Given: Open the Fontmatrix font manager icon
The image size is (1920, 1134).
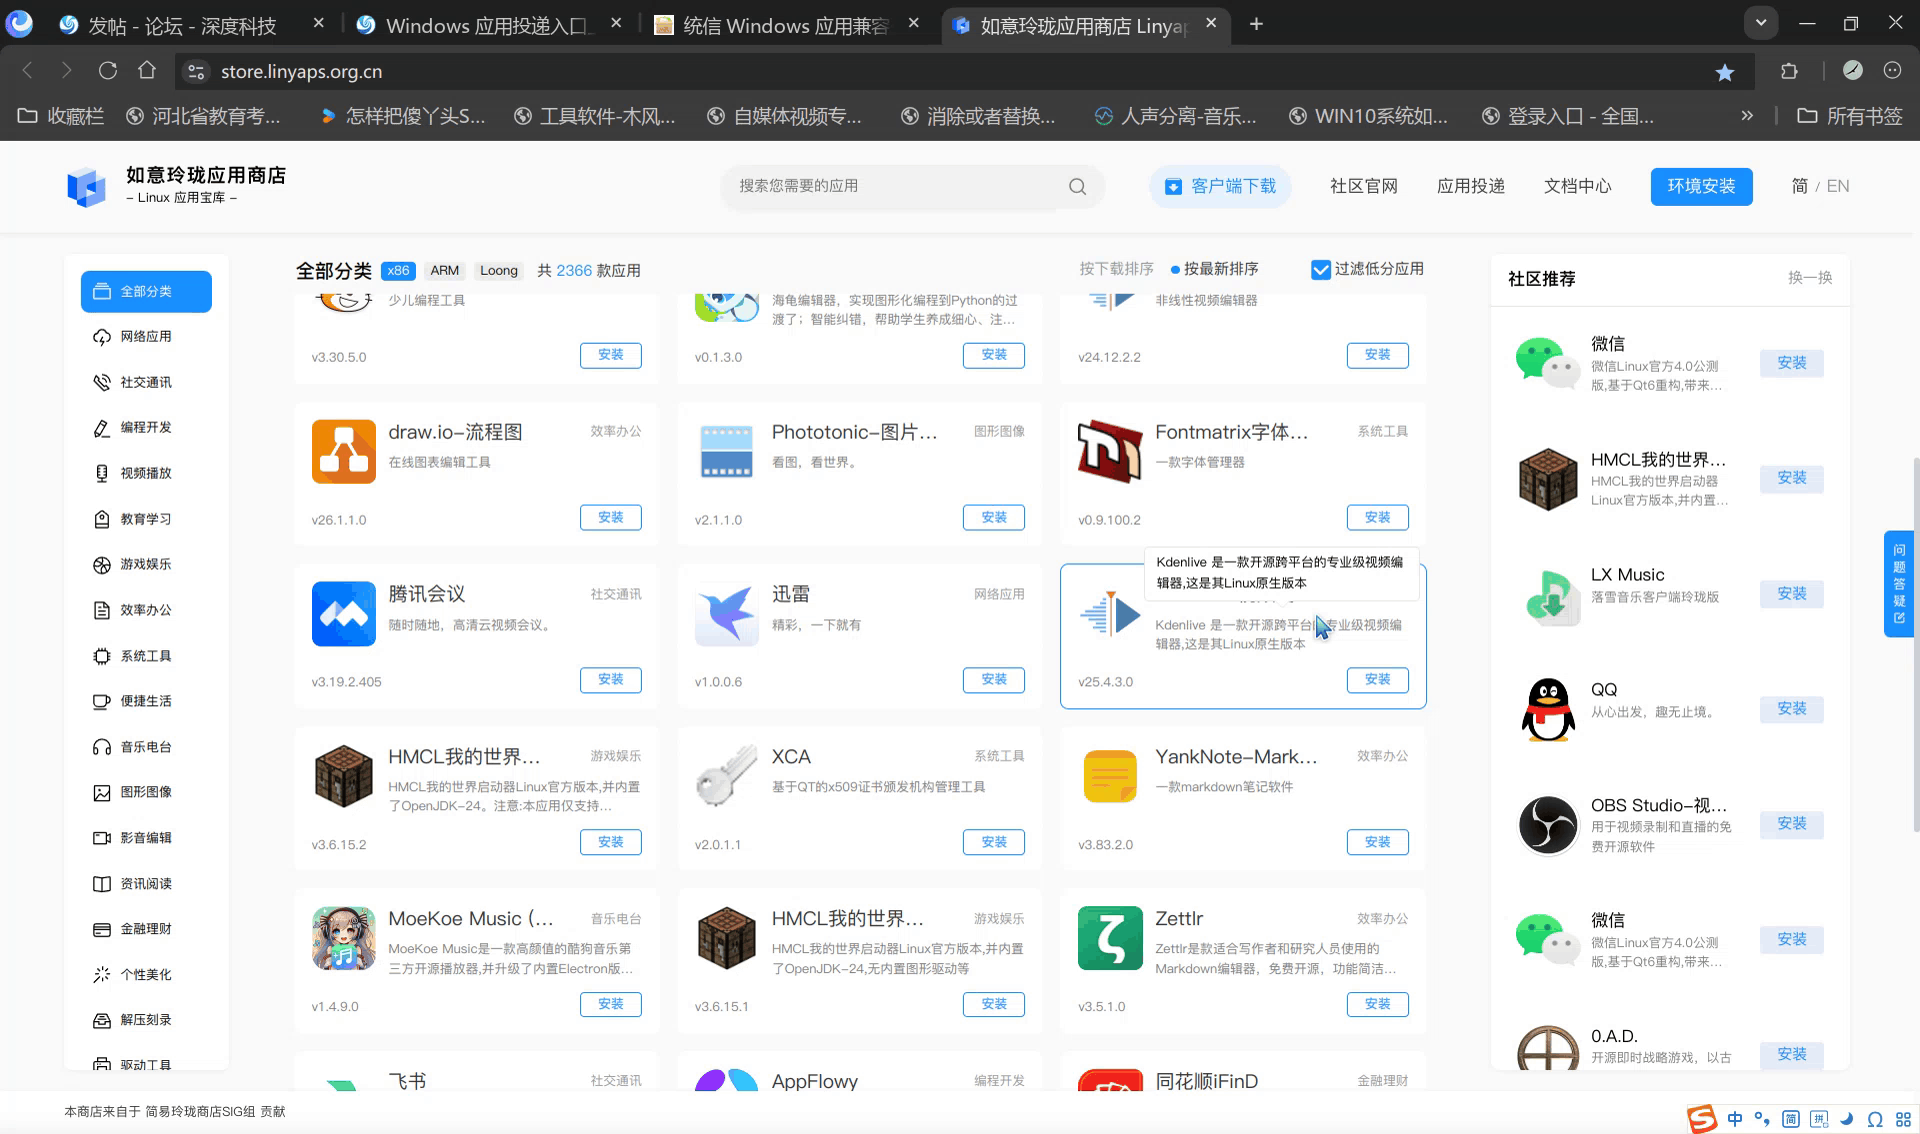Looking at the screenshot, I should tap(1110, 451).
